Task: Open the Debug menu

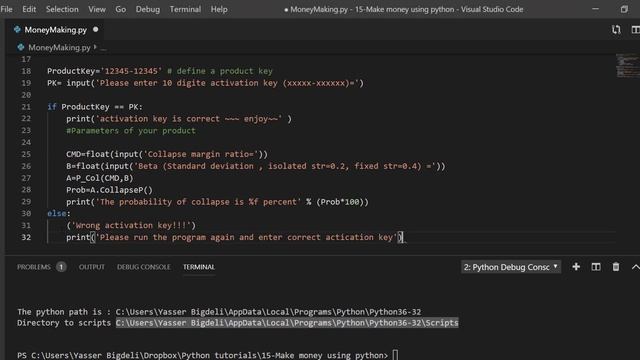Action: click(x=148, y=9)
